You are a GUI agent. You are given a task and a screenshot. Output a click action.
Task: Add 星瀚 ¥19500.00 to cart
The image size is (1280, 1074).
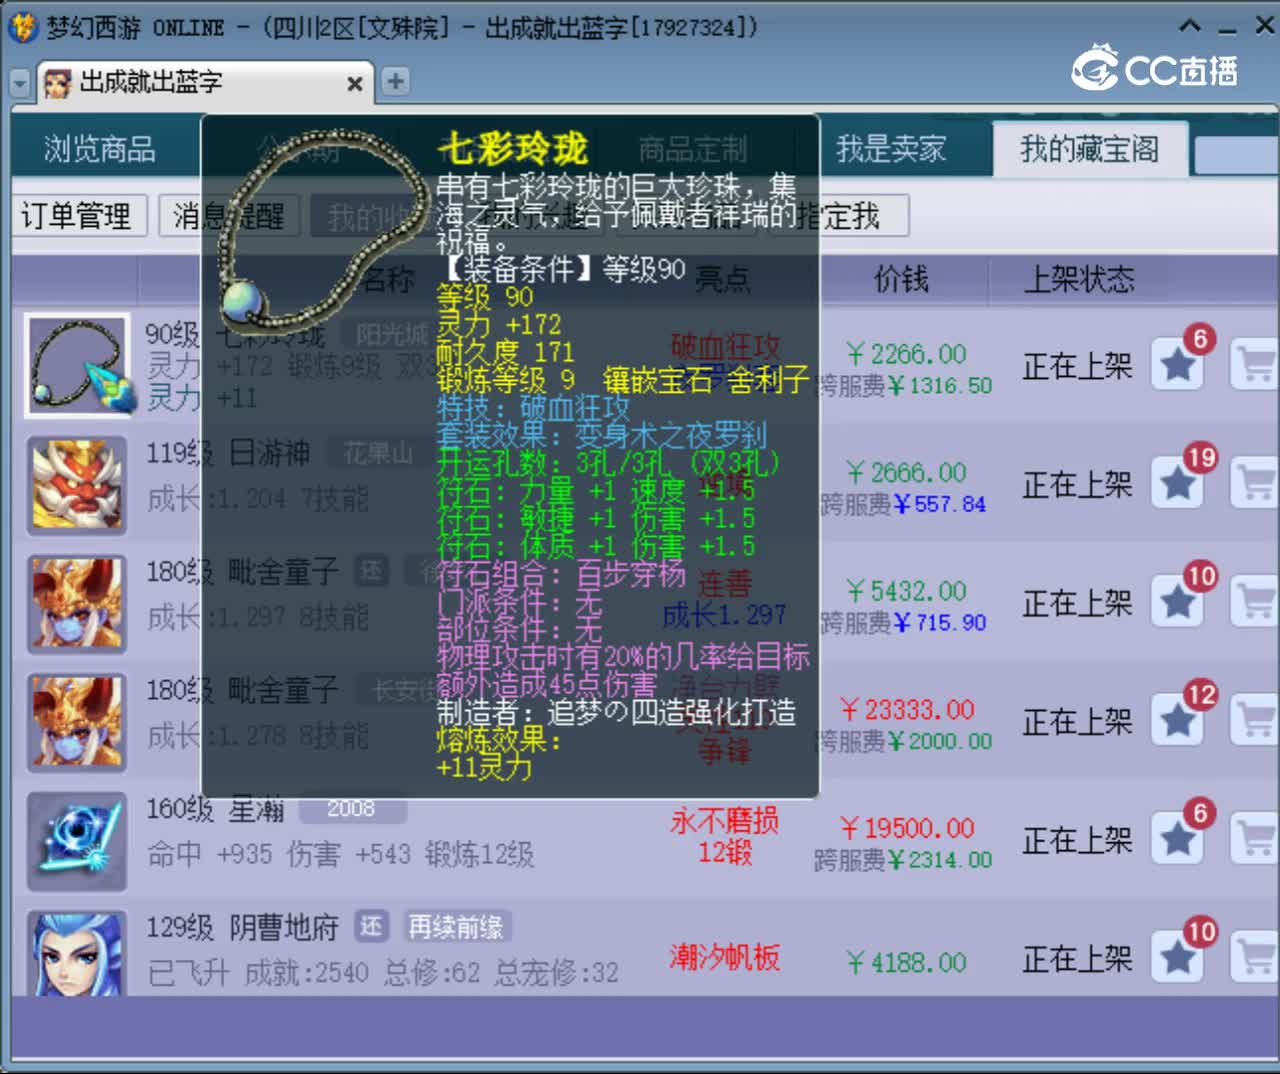tap(1255, 840)
